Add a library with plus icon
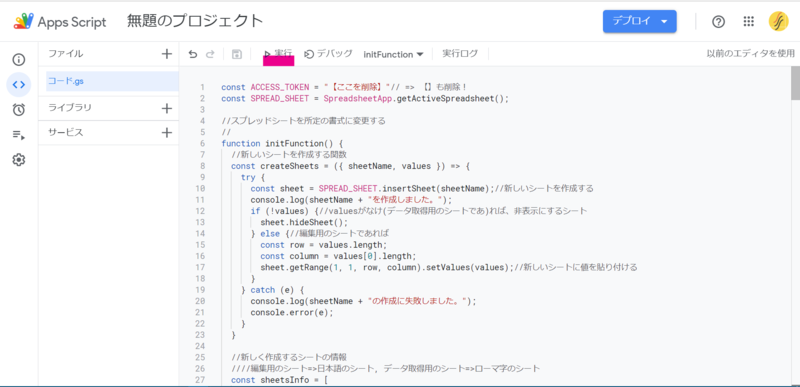Image resolution: width=800 pixels, height=387 pixels. 166,108
